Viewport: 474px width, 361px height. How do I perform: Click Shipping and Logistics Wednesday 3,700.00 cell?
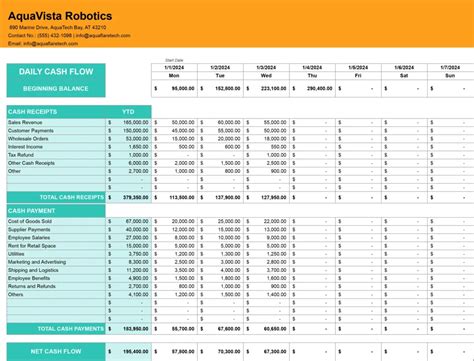(266, 270)
